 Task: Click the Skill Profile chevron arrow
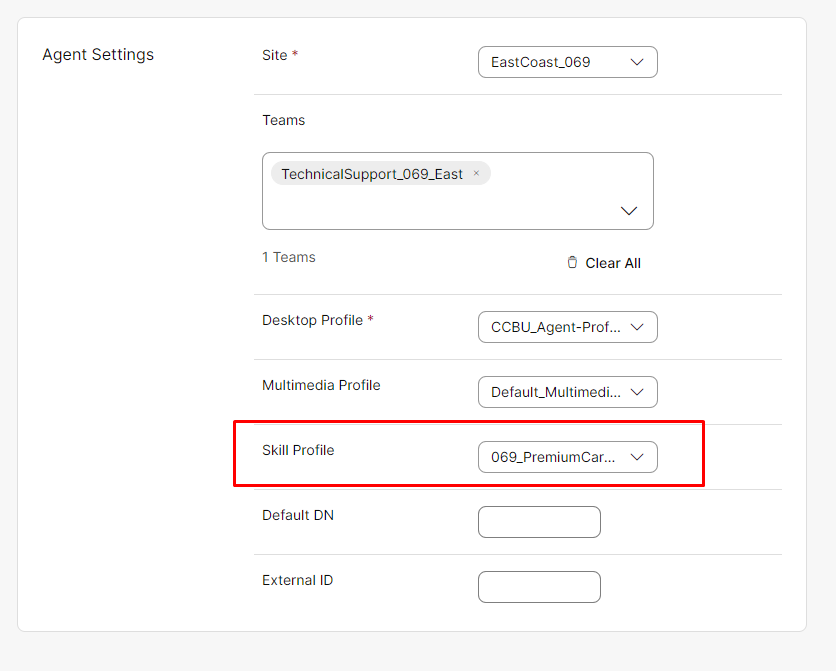pyautogui.click(x=637, y=457)
